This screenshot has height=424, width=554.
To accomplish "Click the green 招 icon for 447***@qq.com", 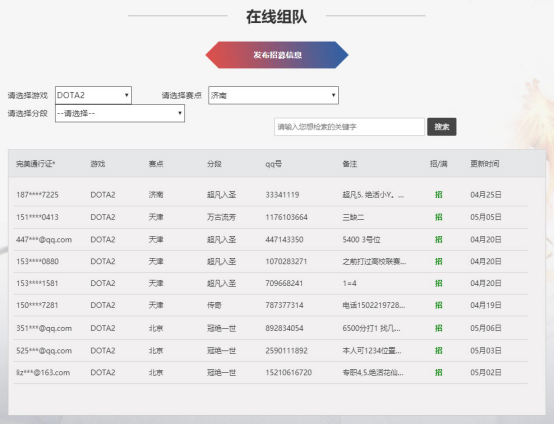I will click(438, 240).
